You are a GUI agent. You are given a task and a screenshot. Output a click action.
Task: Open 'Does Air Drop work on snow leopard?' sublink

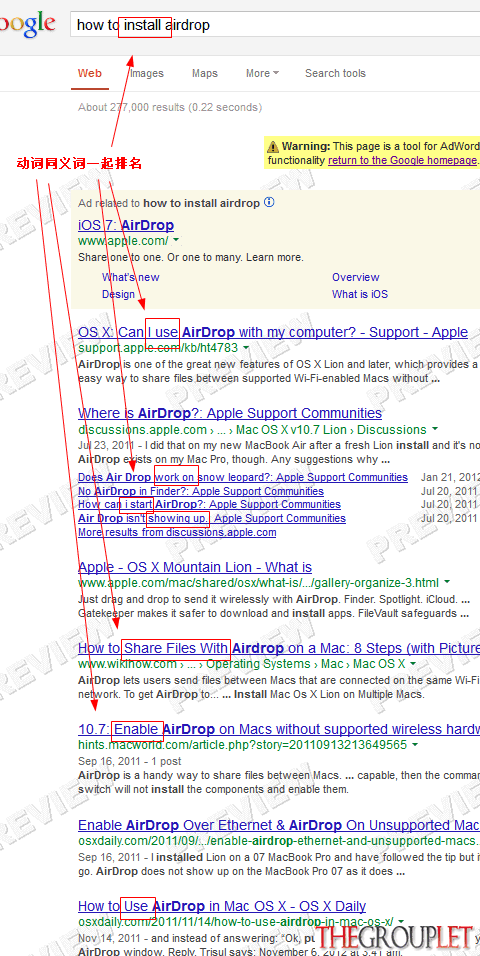pos(243,477)
